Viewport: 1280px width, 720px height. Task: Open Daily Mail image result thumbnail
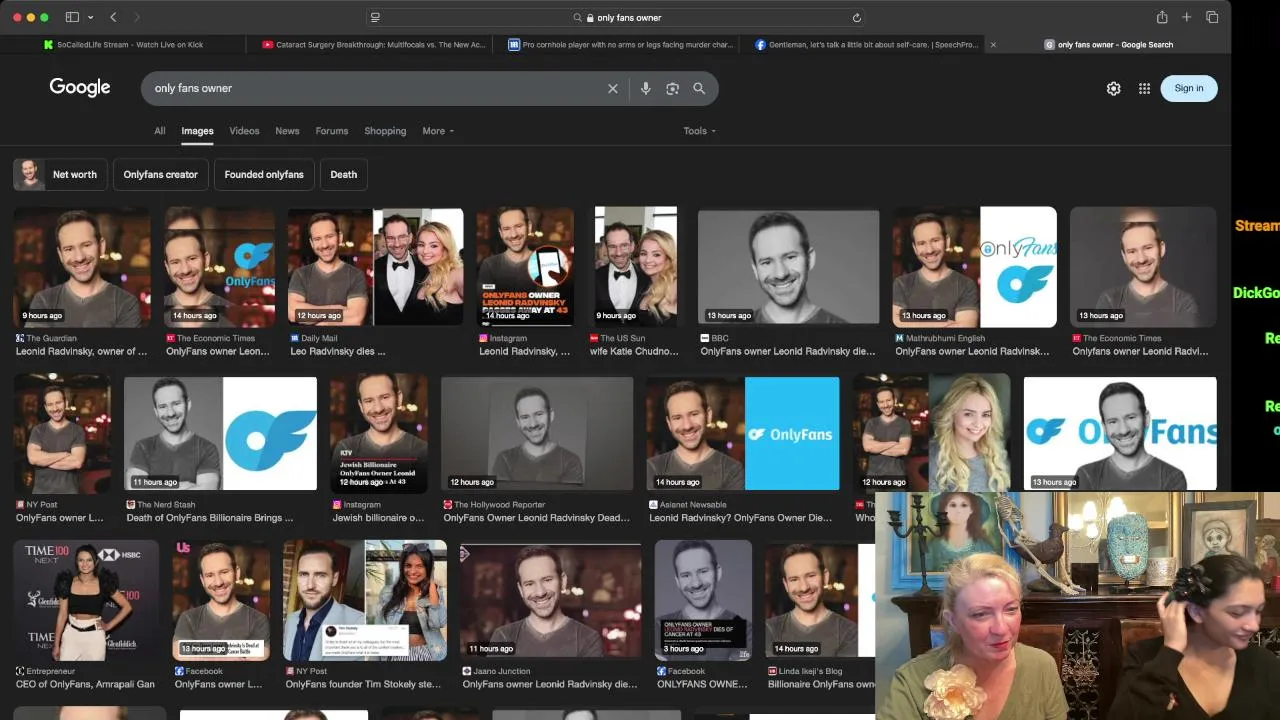pyautogui.click(x=375, y=267)
